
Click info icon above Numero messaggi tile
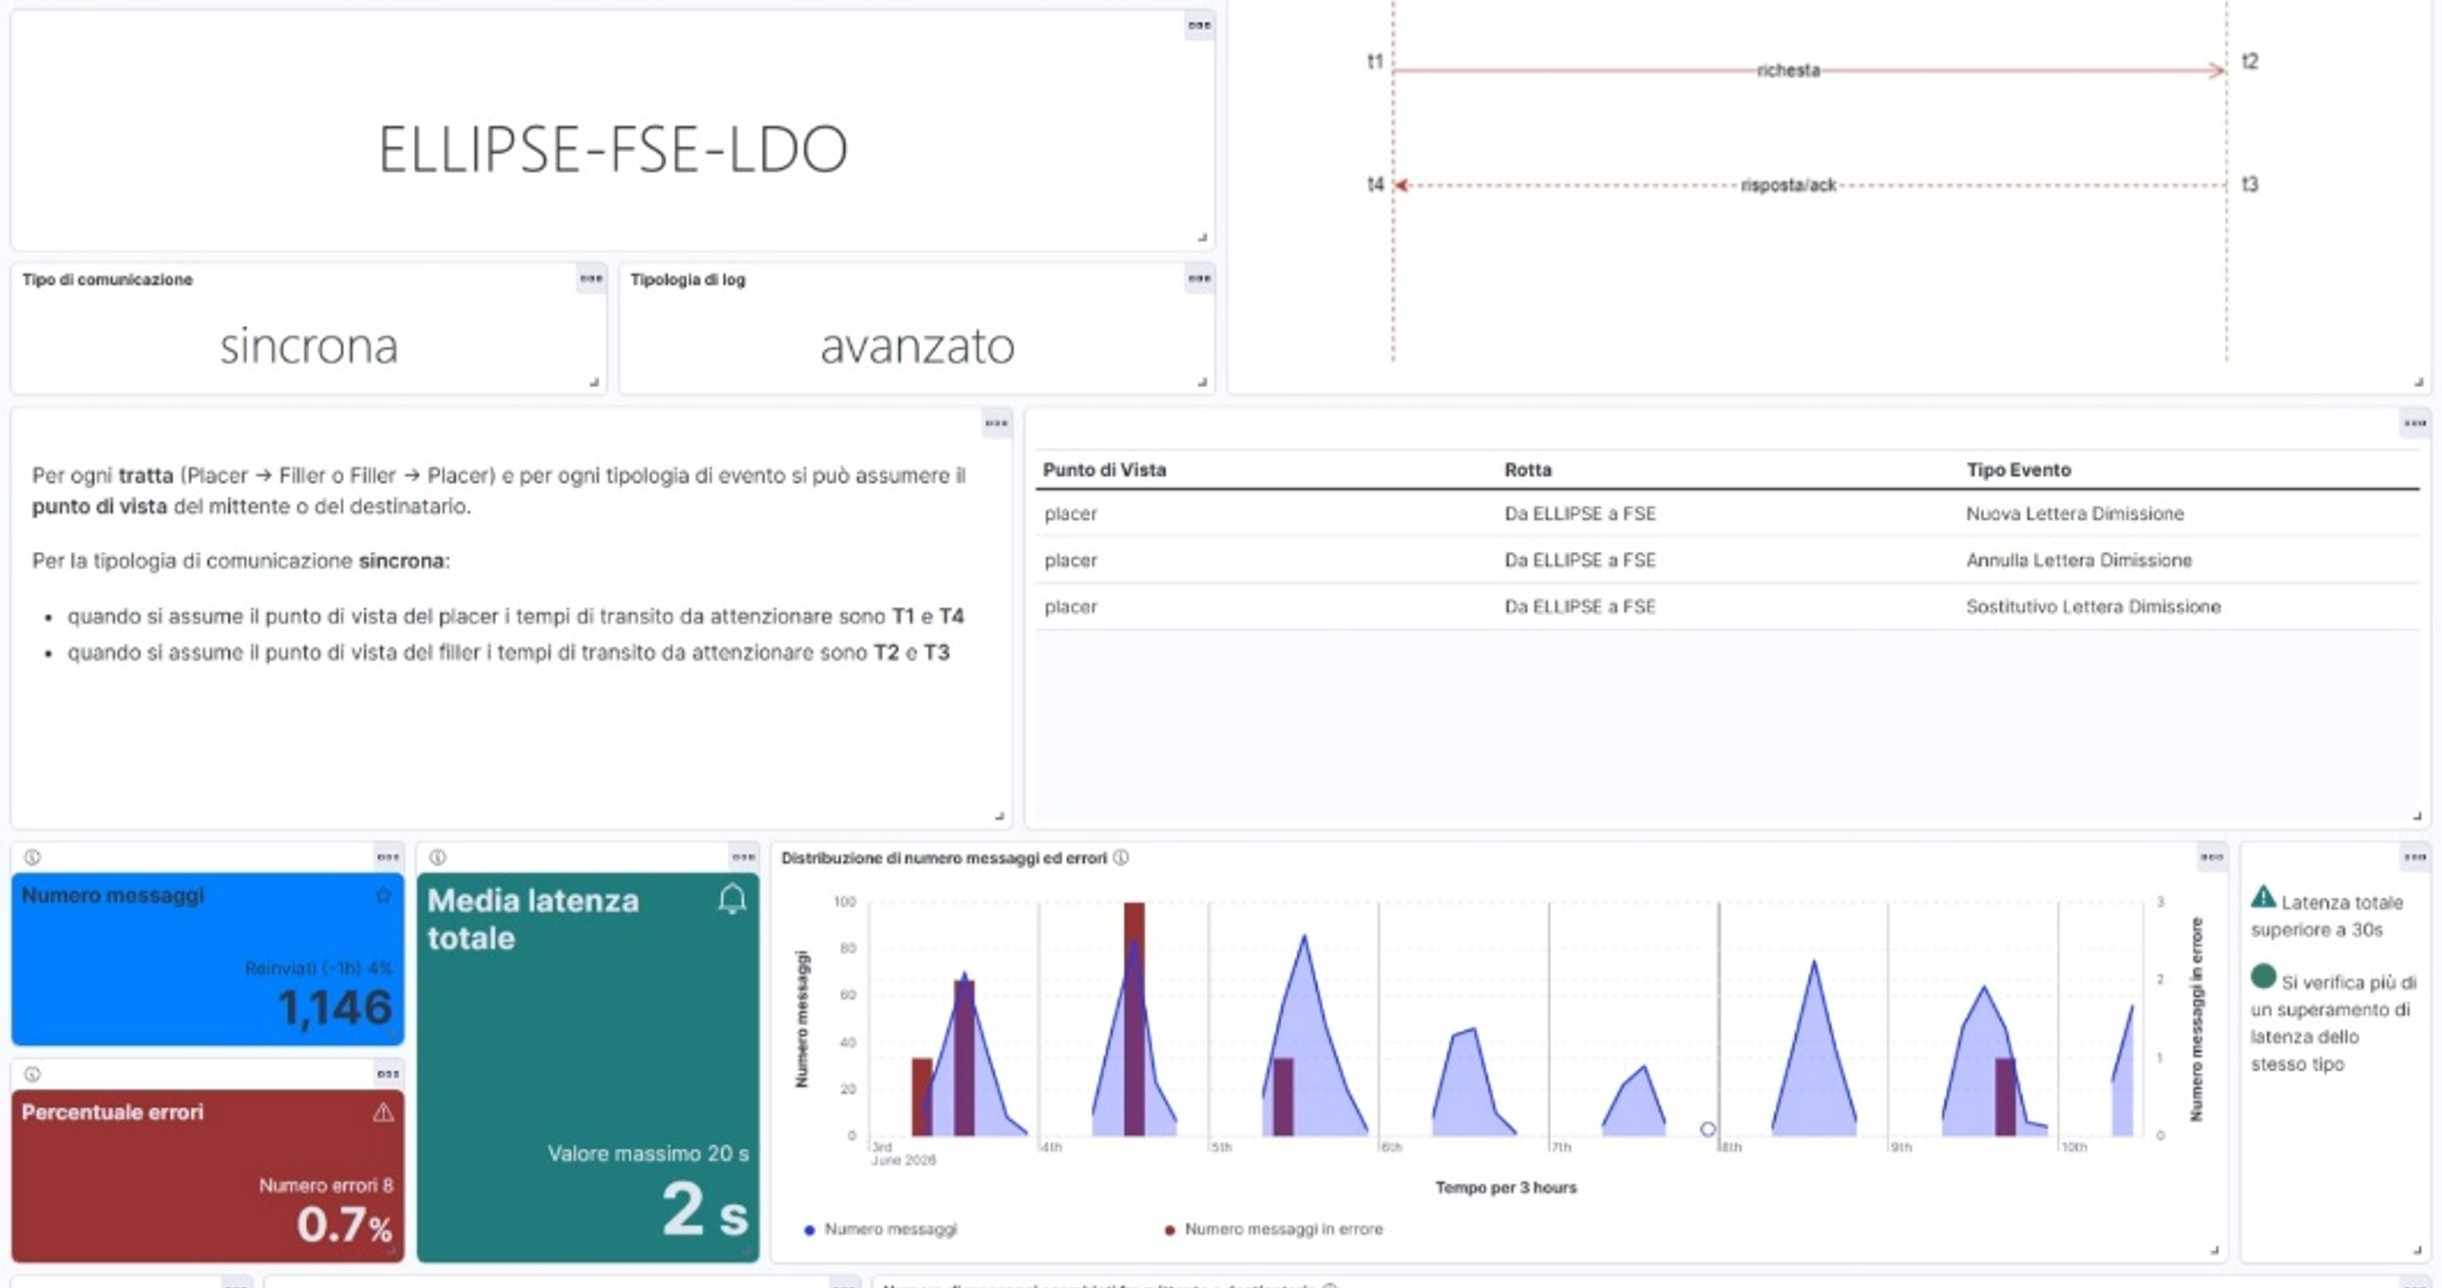(x=32, y=857)
